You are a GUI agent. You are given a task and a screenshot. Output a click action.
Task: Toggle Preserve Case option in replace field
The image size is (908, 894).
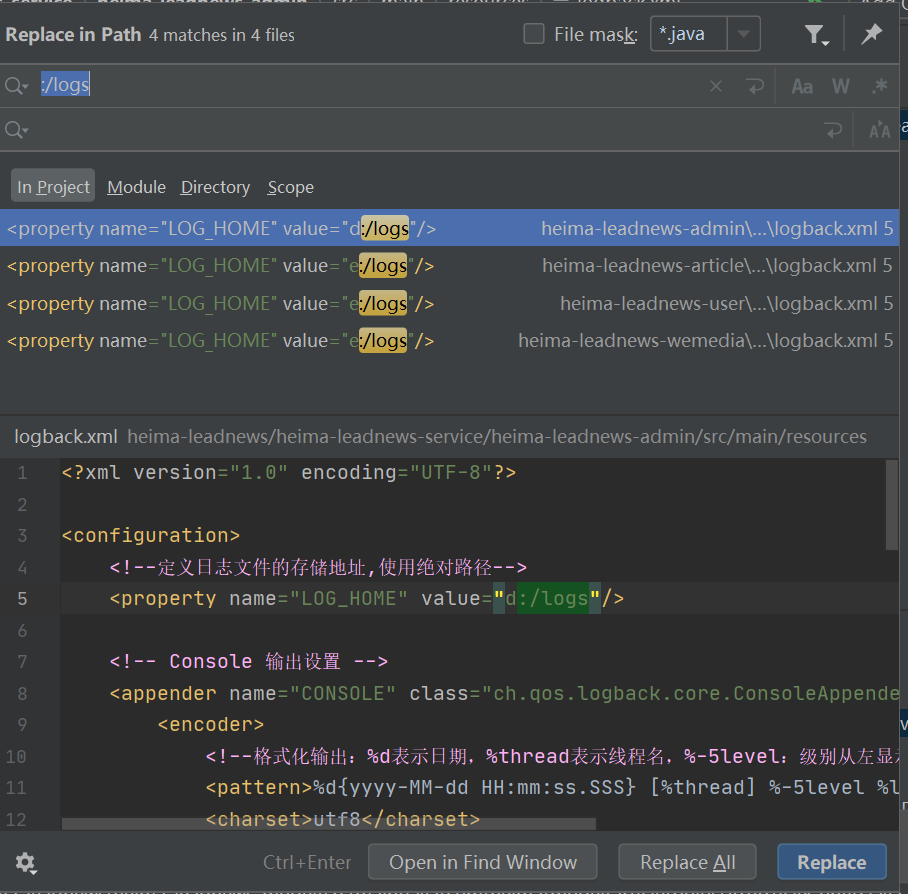[x=879, y=130]
